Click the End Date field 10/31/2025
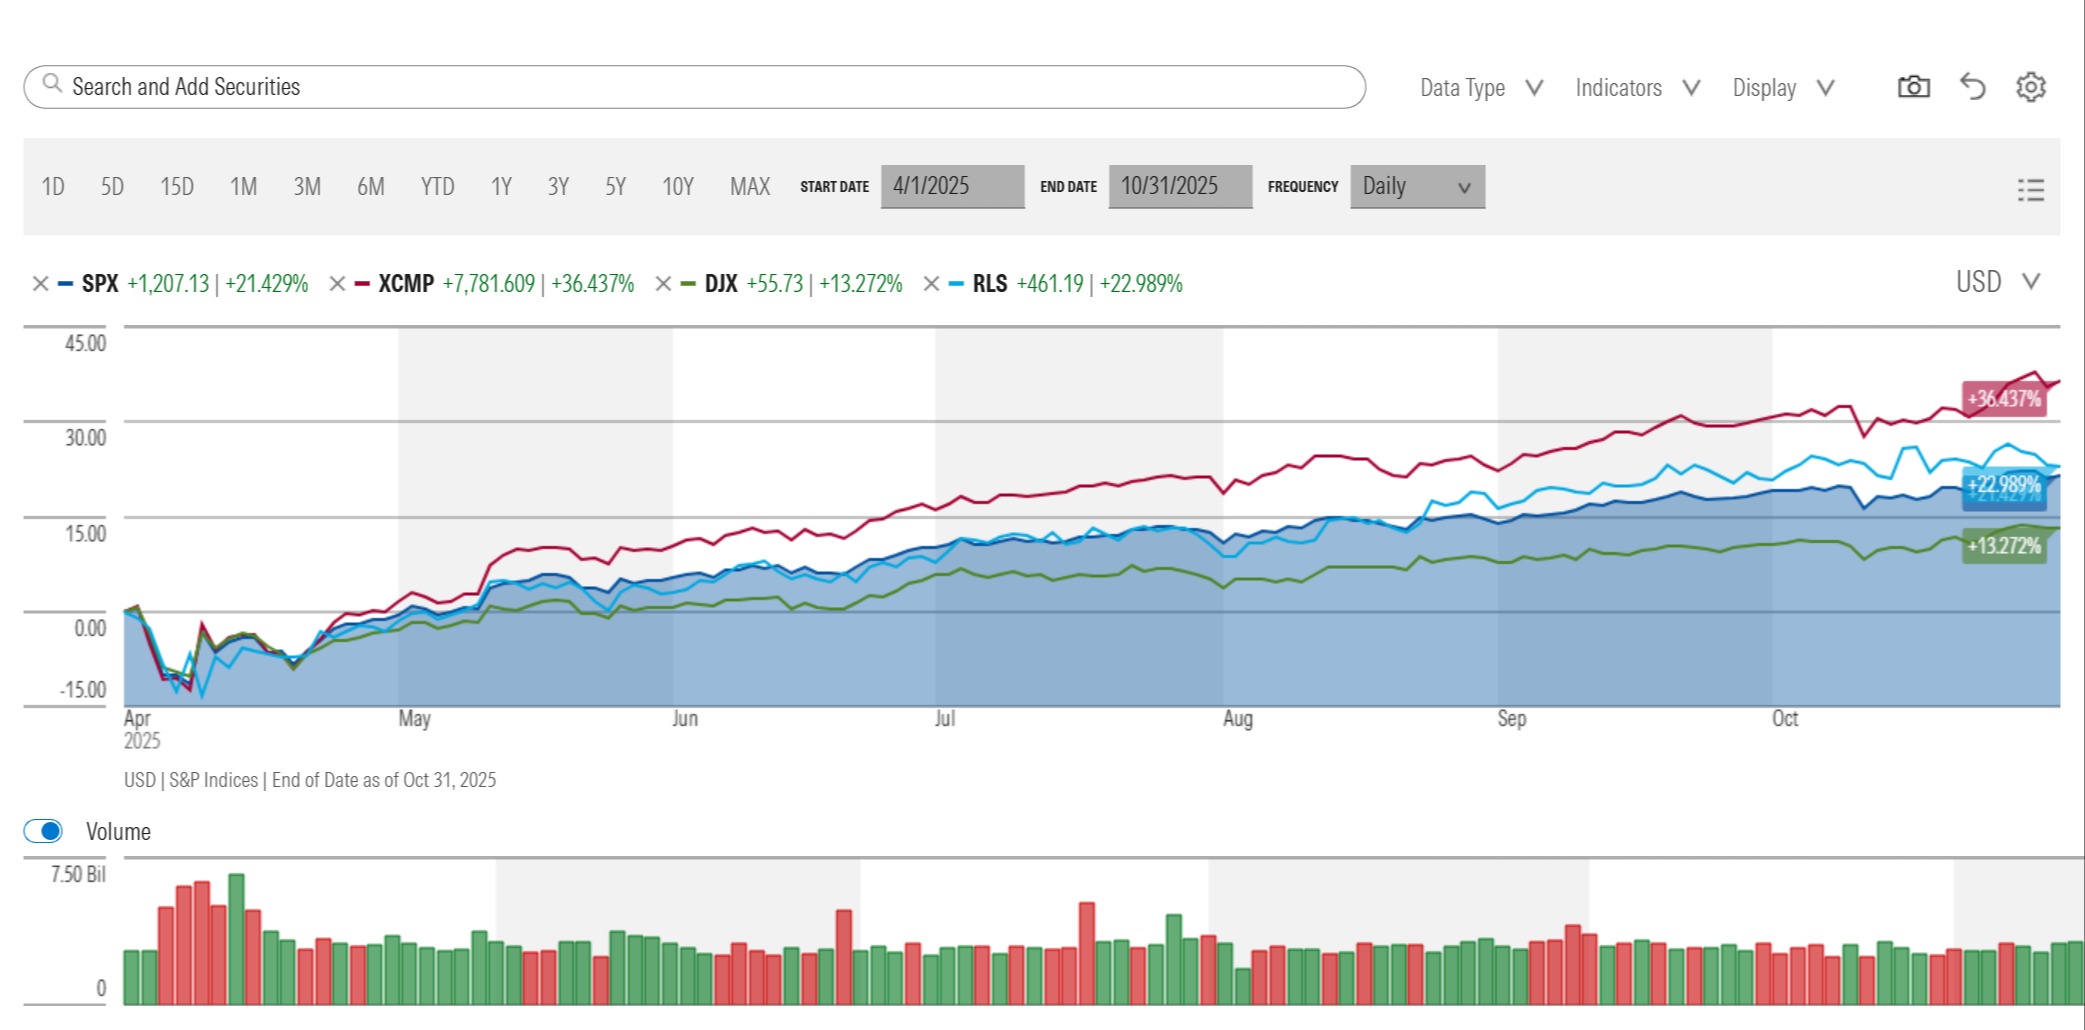 point(1179,187)
